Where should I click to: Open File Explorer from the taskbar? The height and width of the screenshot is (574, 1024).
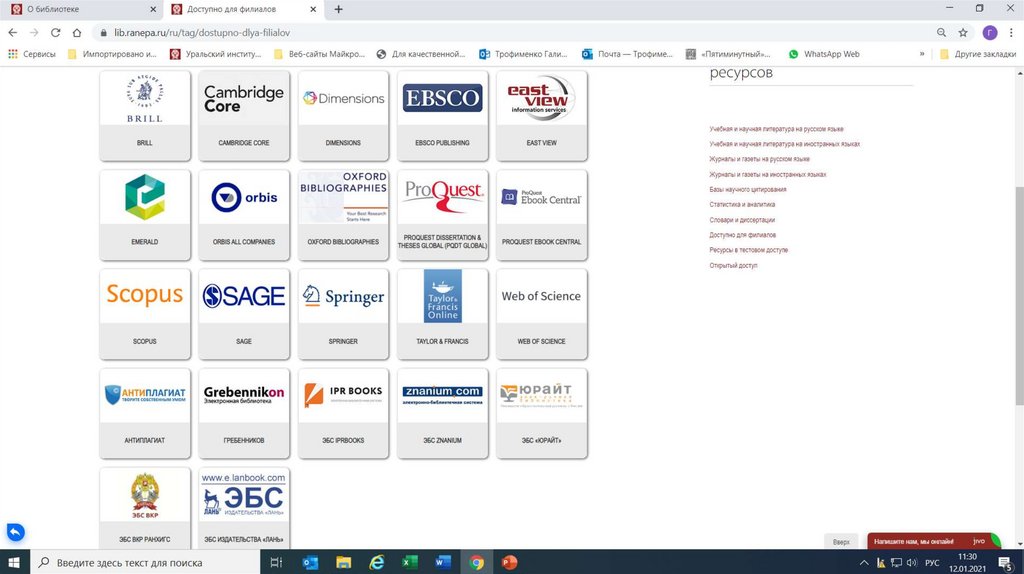(344, 562)
